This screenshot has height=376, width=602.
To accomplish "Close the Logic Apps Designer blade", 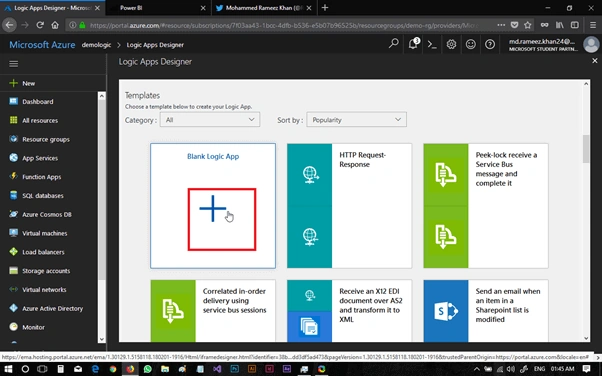I will point(595,61).
